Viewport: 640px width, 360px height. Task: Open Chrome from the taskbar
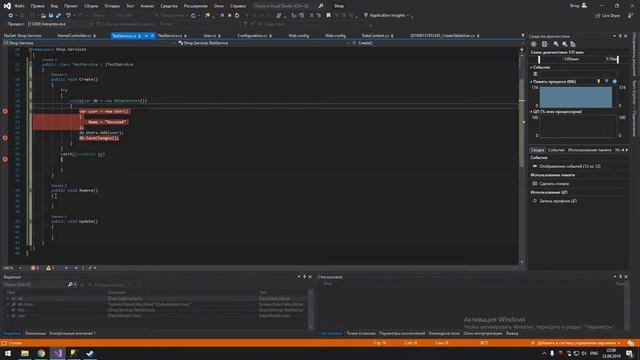click(41, 353)
